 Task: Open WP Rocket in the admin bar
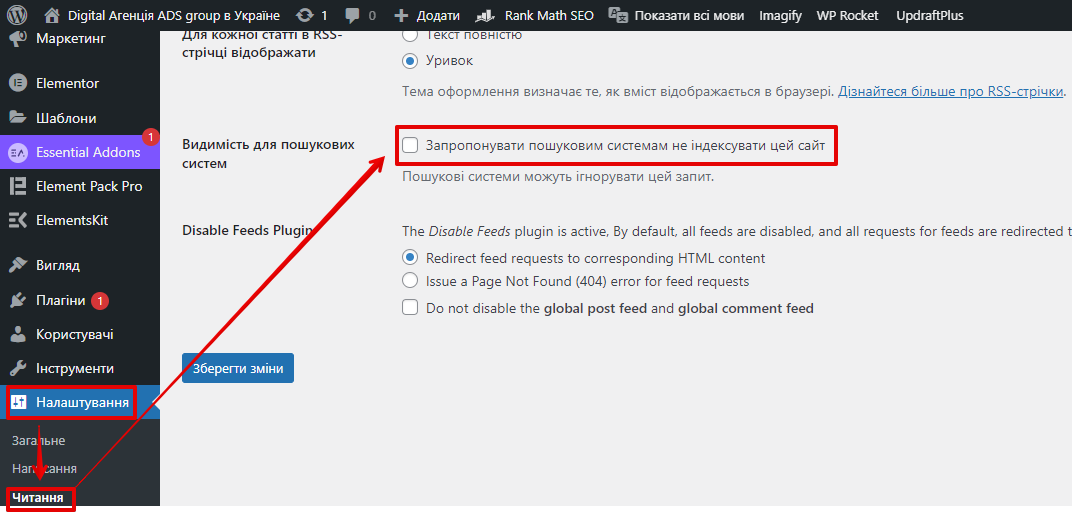click(848, 15)
